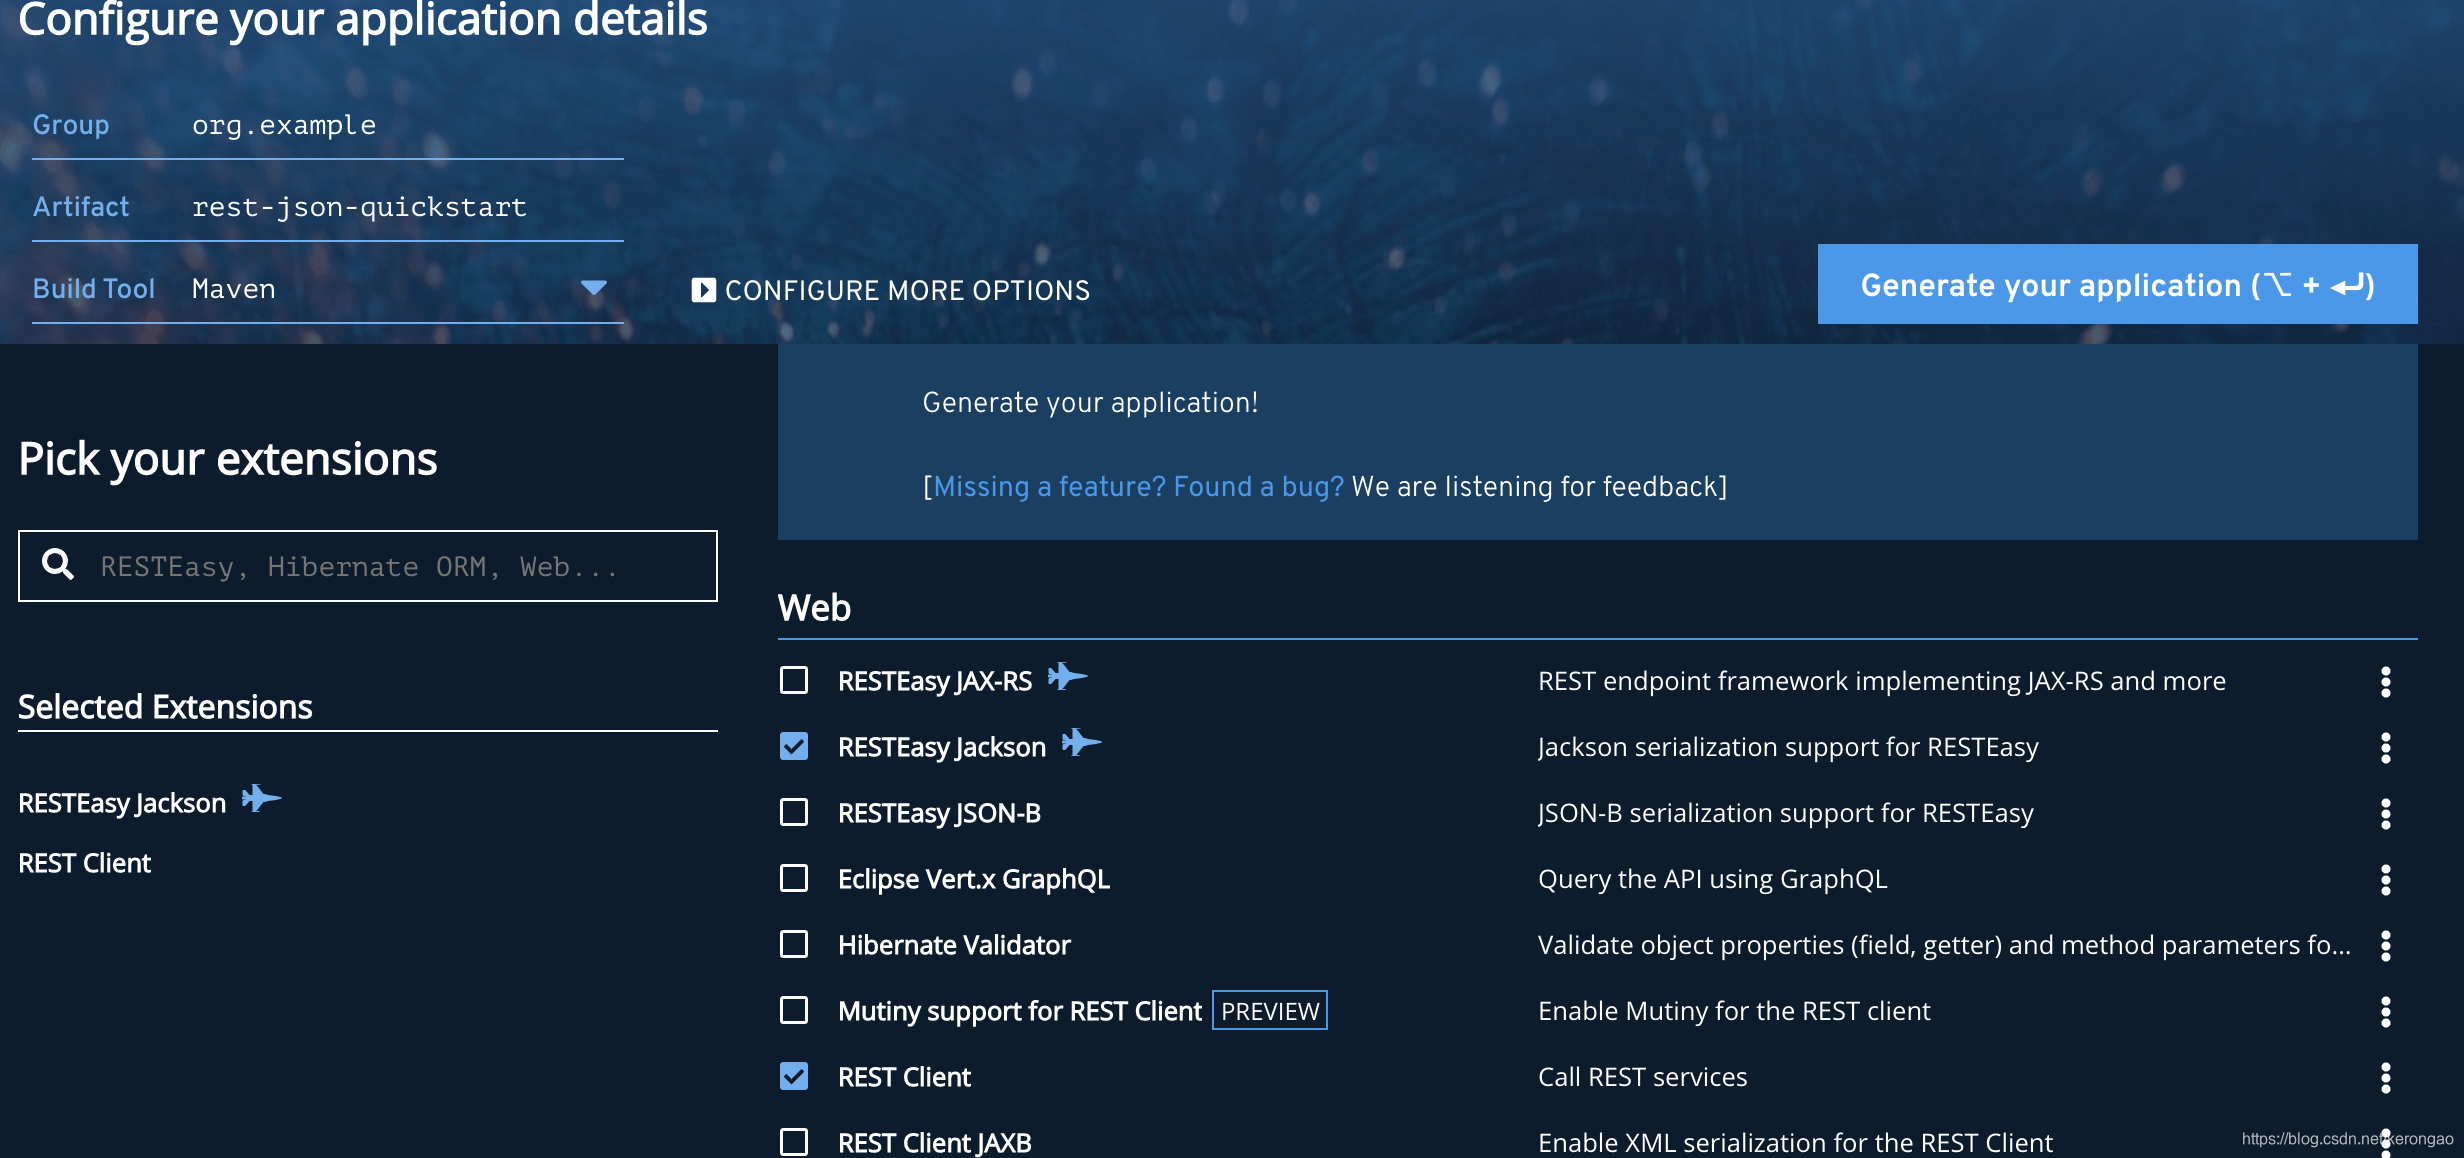Focus the Group field with org.example
The image size is (2464, 1158).
[x=406, y=125]
